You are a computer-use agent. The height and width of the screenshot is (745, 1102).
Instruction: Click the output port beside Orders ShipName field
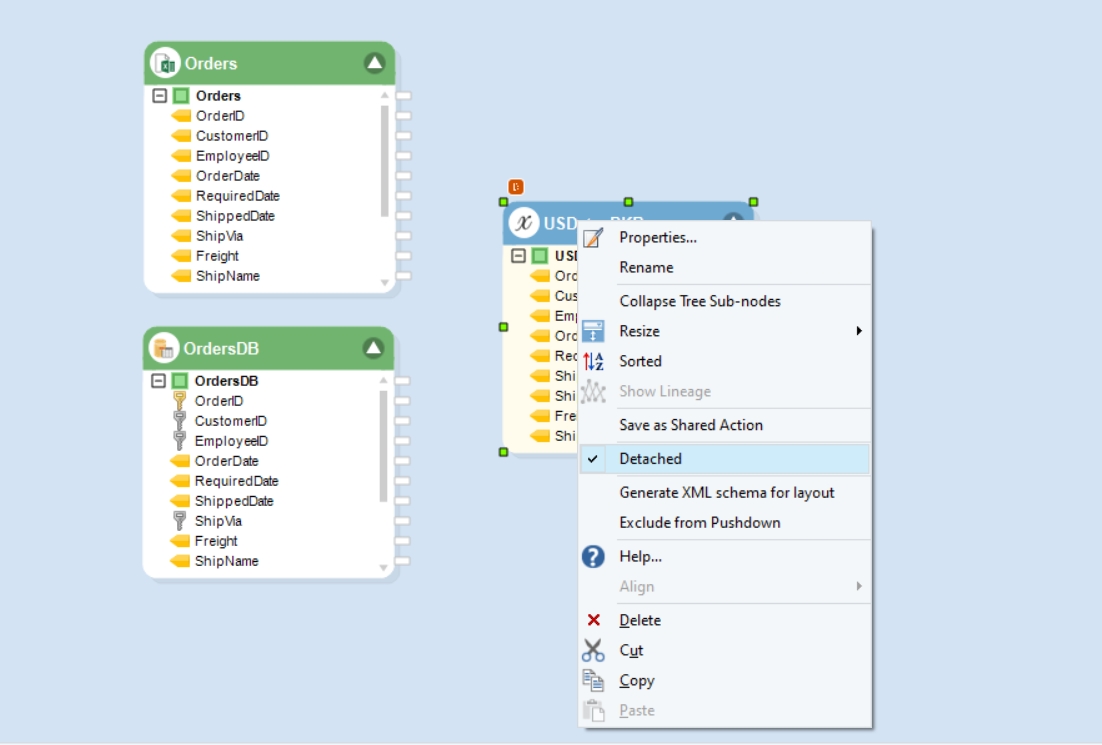[x=403, y=276]
